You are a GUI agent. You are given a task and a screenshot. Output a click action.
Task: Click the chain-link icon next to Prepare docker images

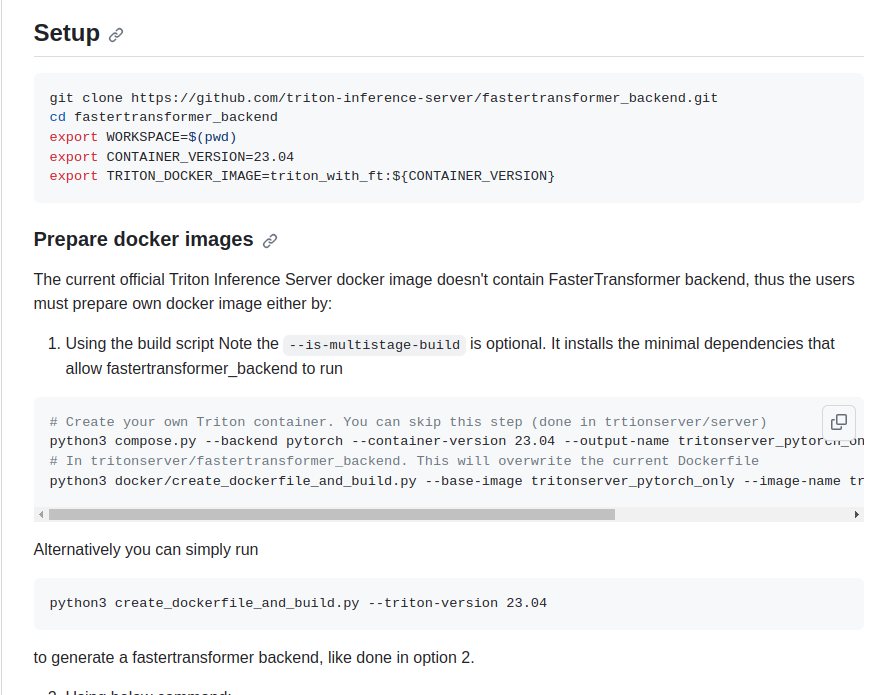click(269, 240)
